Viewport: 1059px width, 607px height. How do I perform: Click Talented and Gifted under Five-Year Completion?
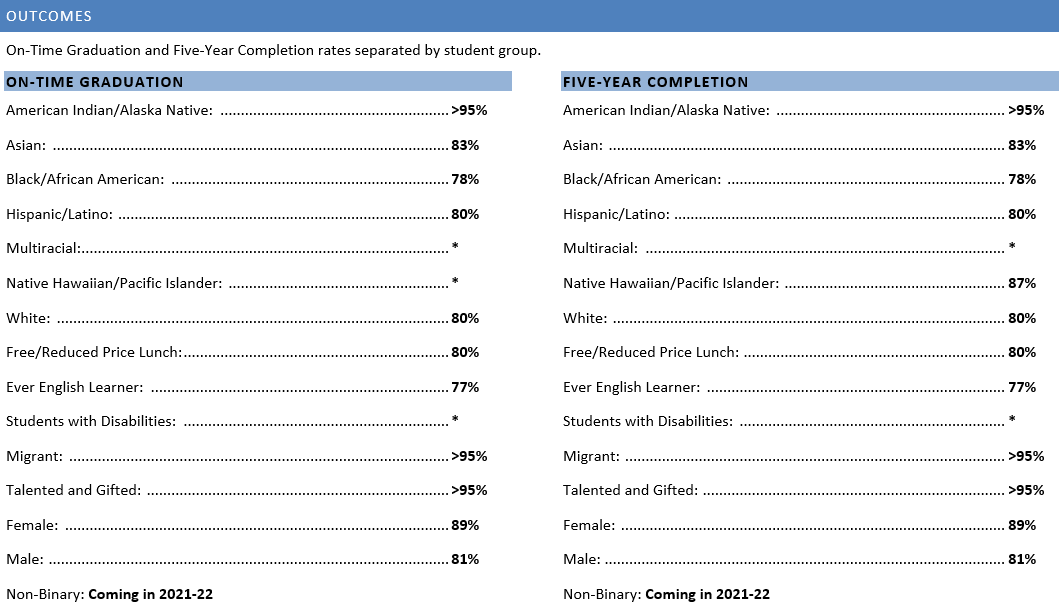[630, 490]
